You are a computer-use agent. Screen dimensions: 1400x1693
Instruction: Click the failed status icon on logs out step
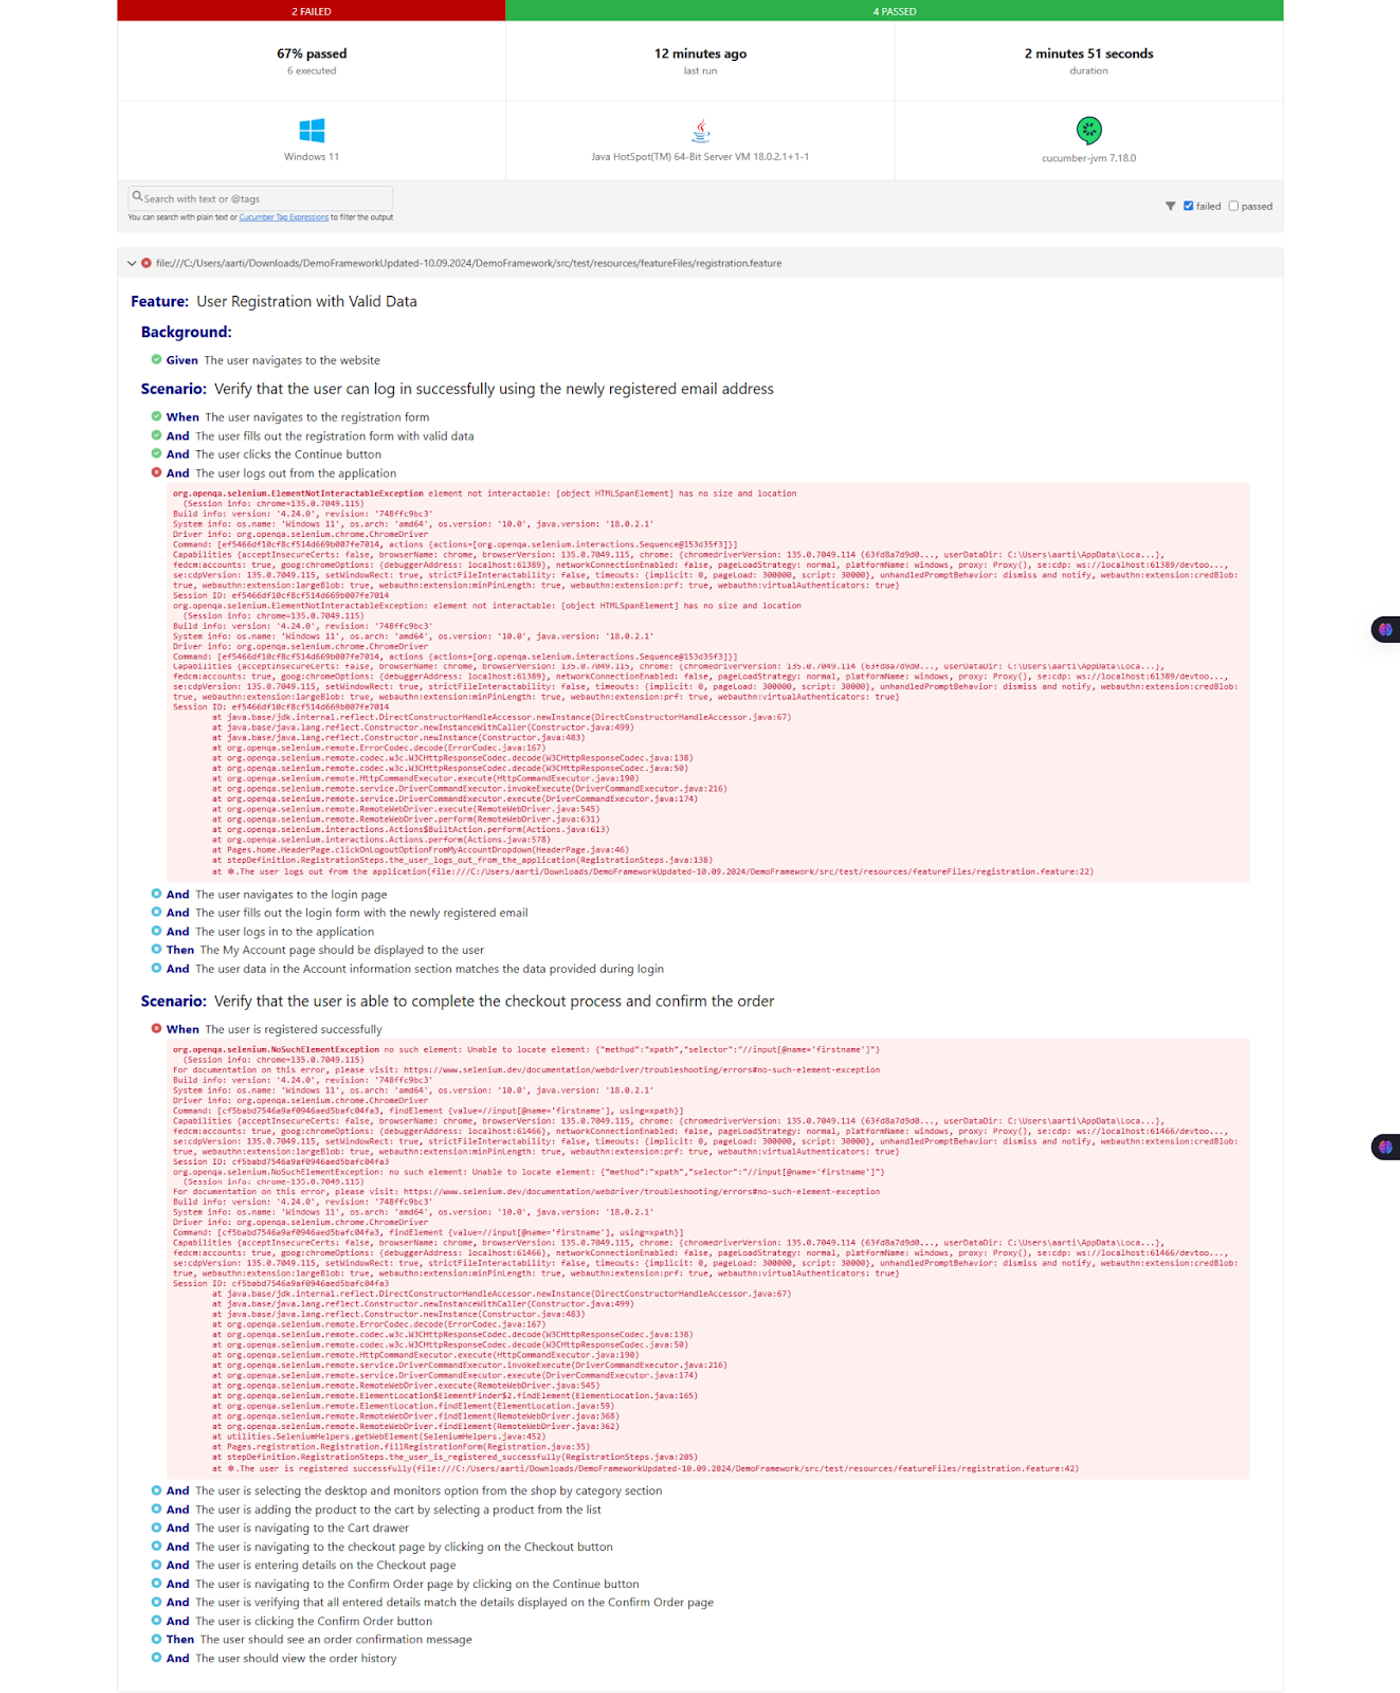coord(156,473)
